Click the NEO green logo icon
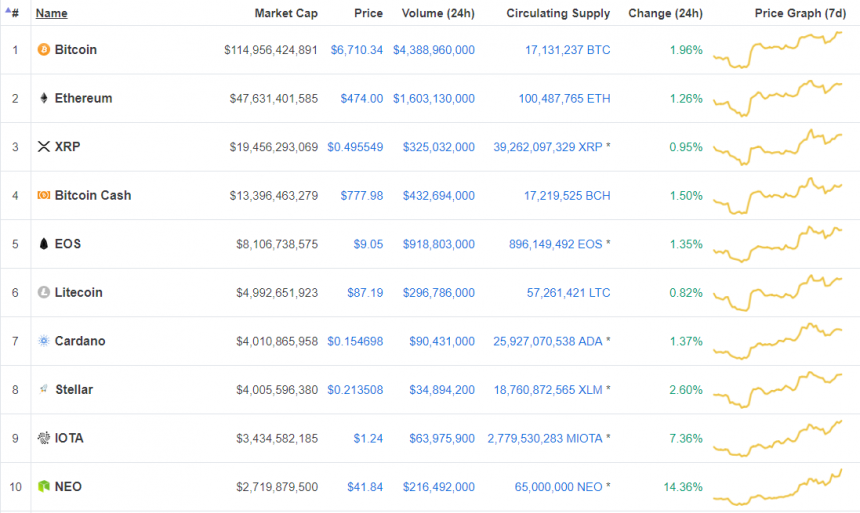860x513 pixels. 44,486
